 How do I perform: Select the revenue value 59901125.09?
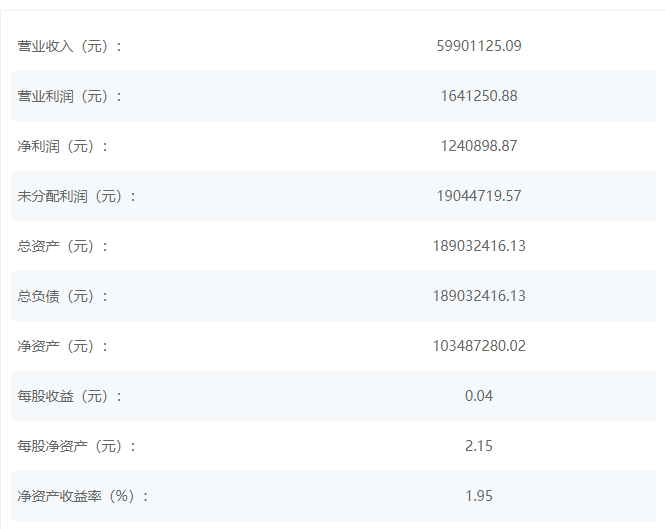[479, 46]
